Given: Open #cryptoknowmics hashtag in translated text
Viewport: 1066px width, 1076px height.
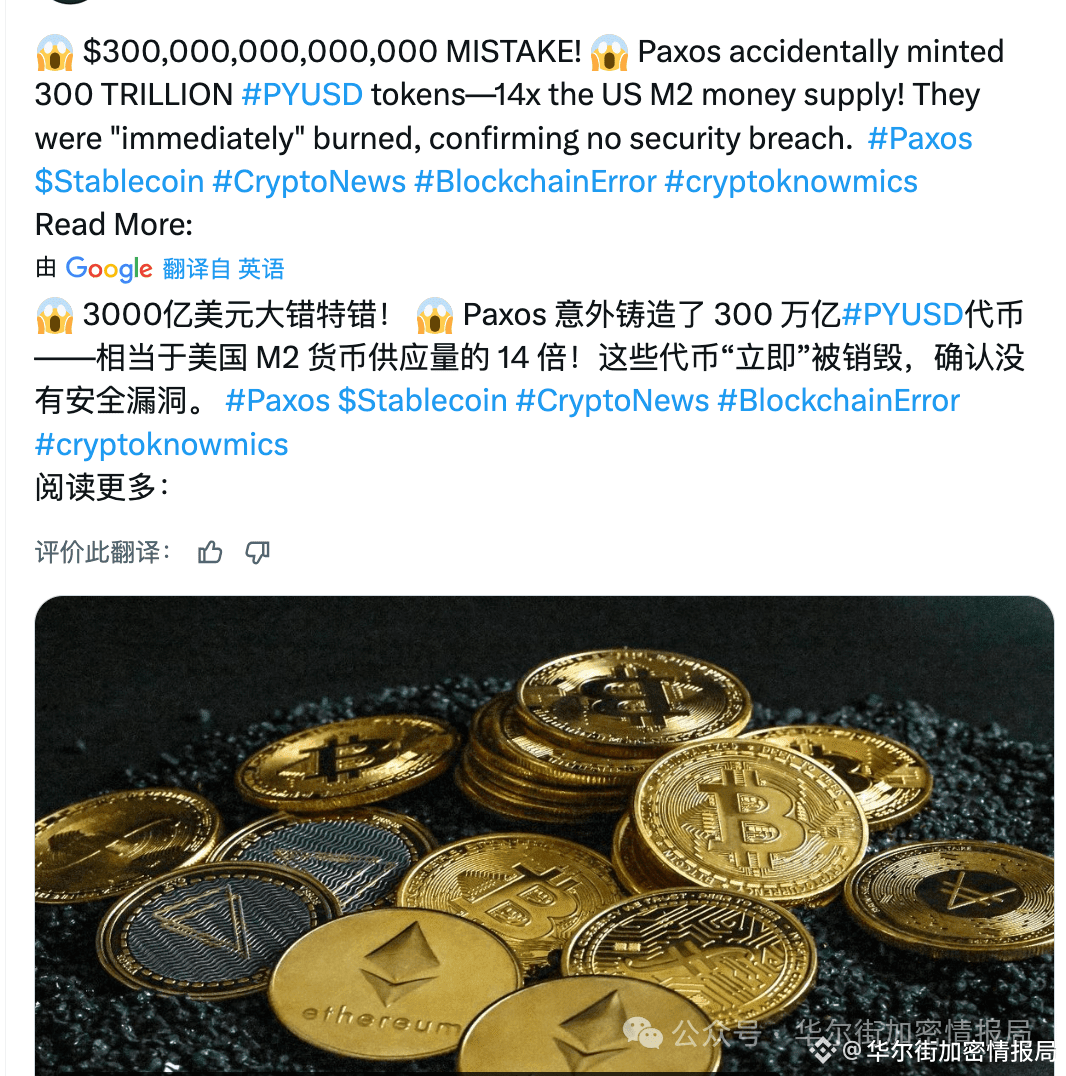Looking at the screenshot, I should (x=161, y=445).
